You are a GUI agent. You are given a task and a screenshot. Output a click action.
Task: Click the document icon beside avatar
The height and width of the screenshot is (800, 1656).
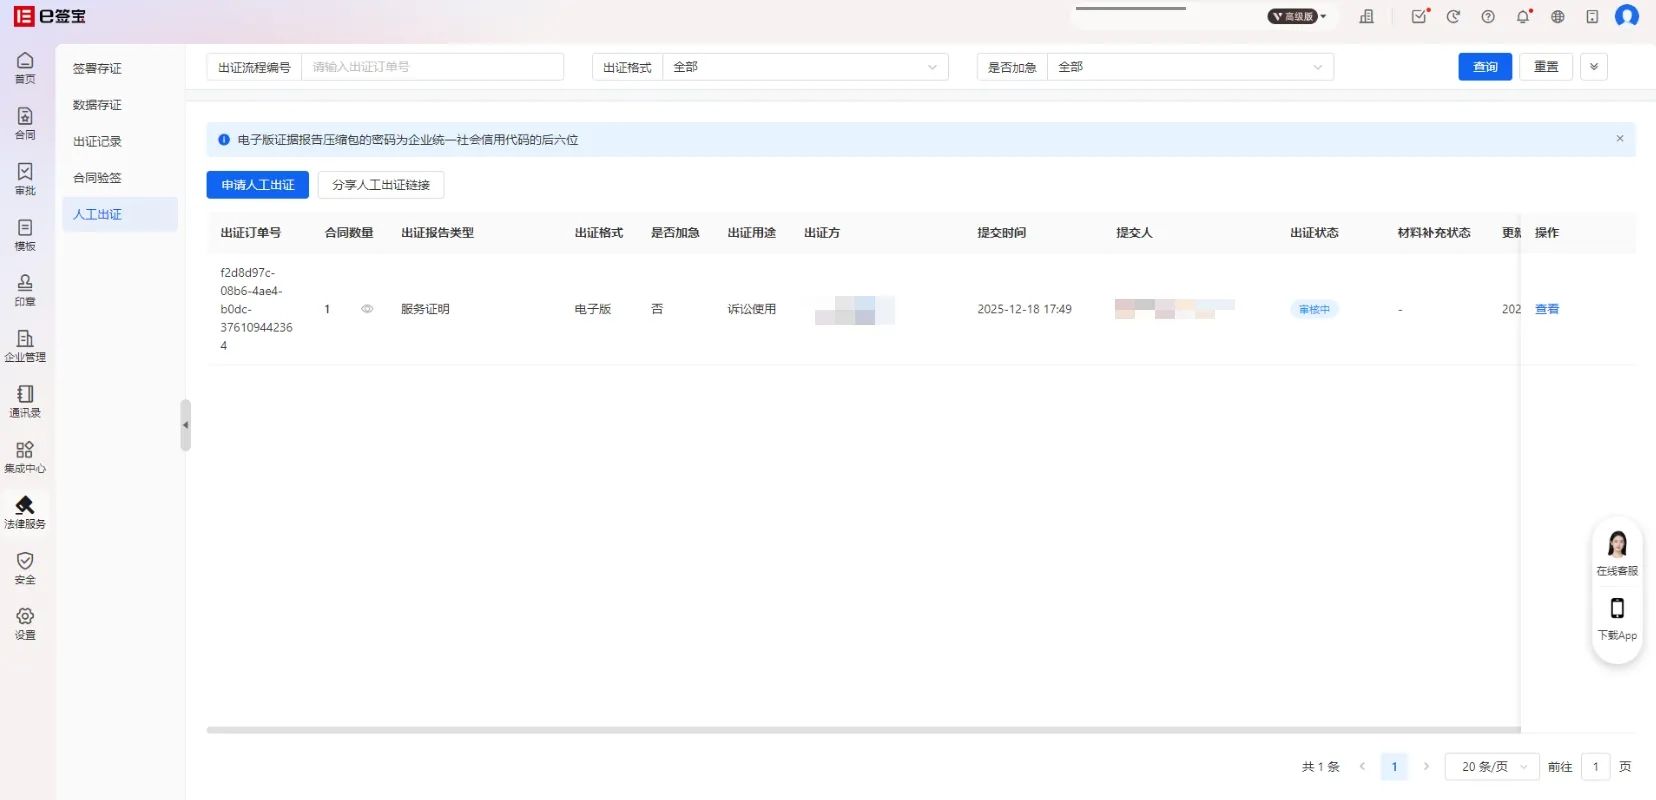coord(1592,16)
